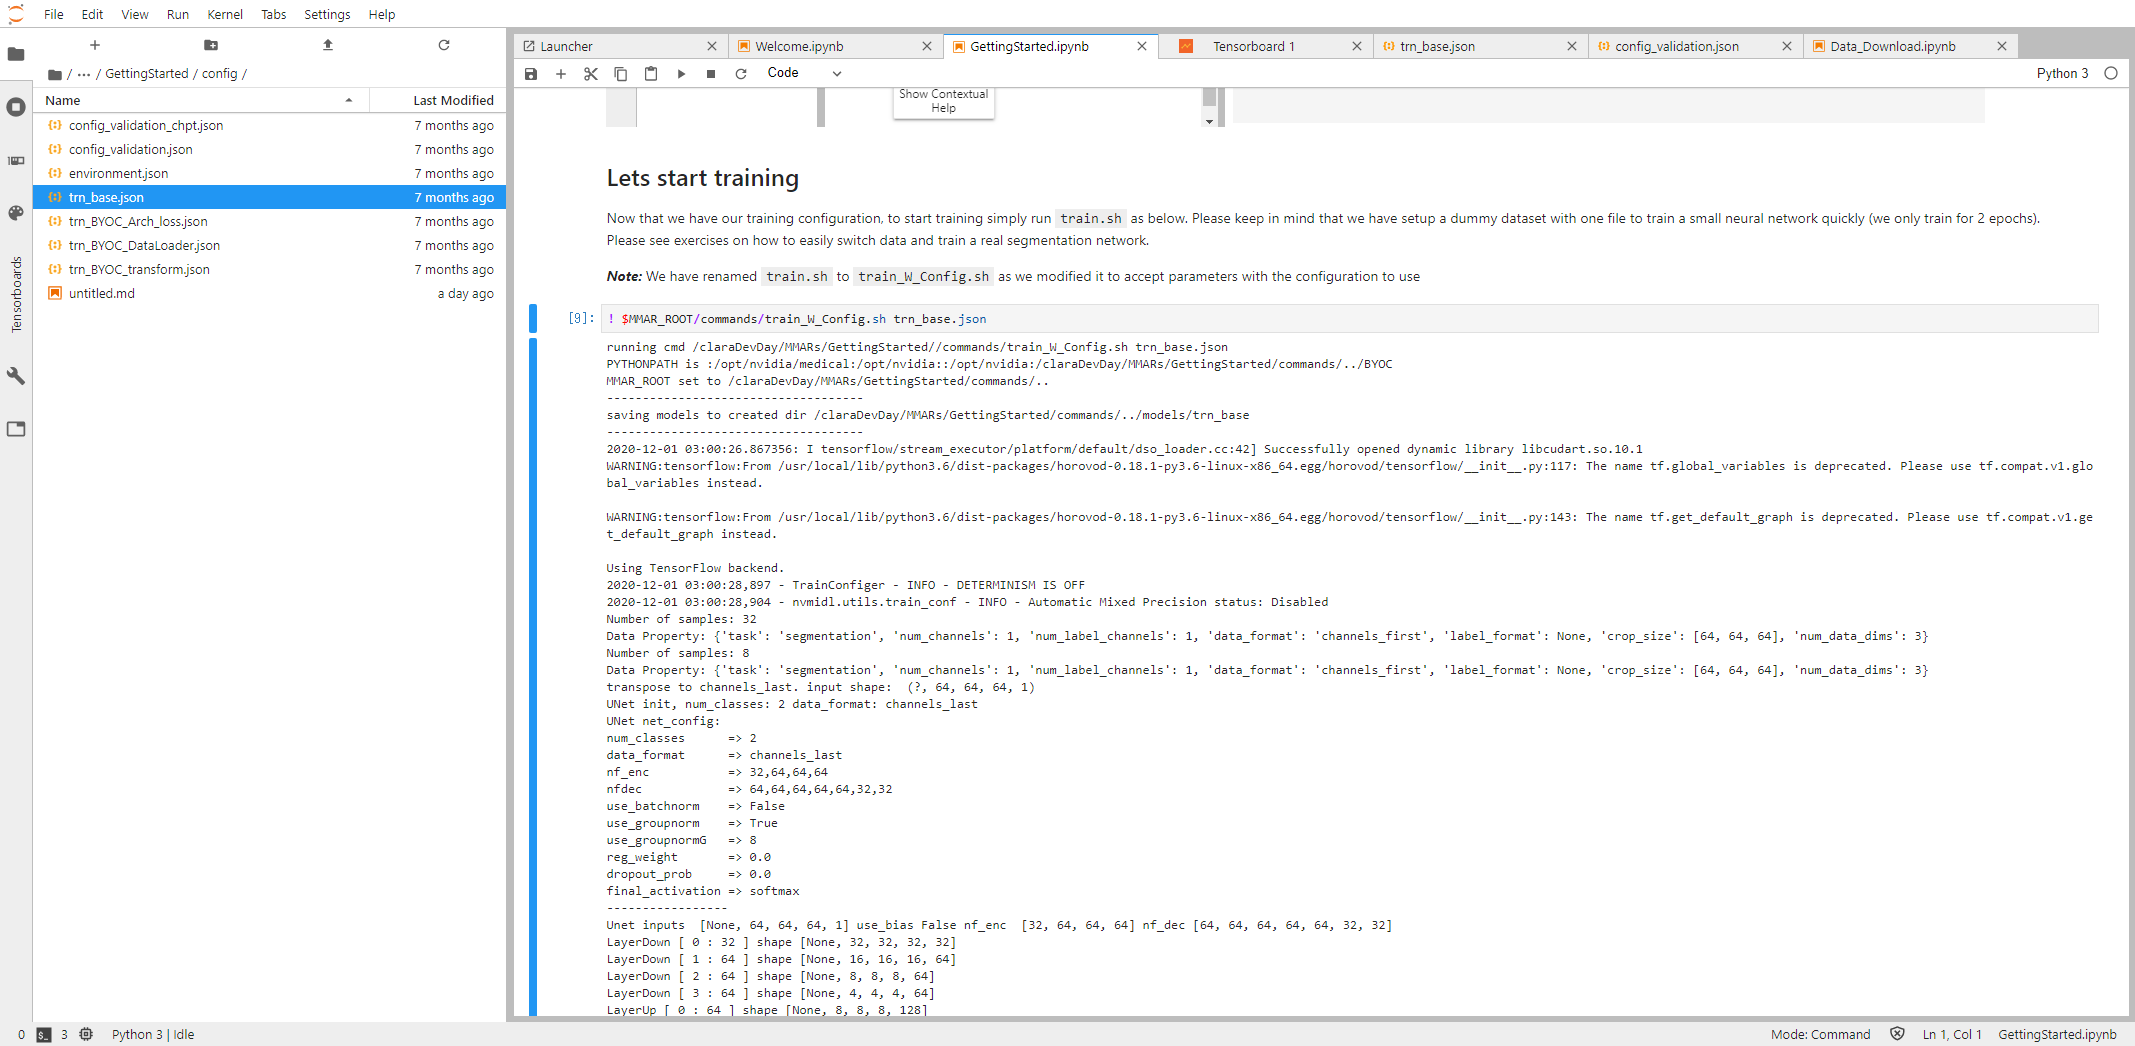Go to config breadcrumb folder
The width and height of the screenshot is (2135, 1046).
pos(220,74)
